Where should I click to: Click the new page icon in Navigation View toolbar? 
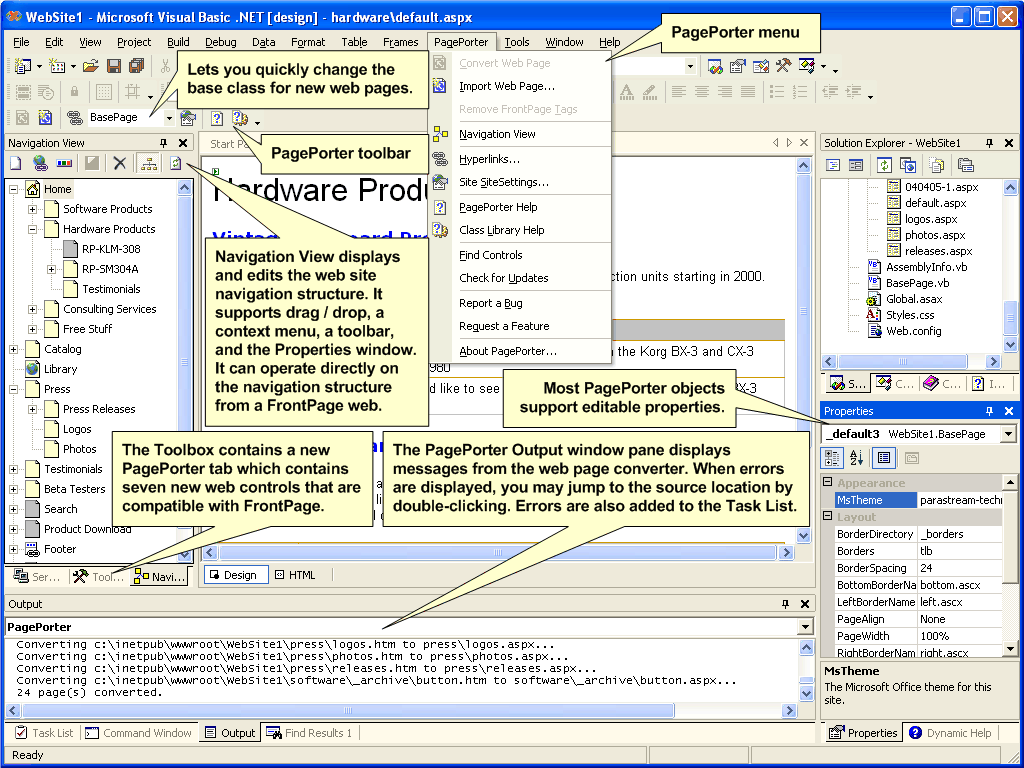tap(16, 163)
